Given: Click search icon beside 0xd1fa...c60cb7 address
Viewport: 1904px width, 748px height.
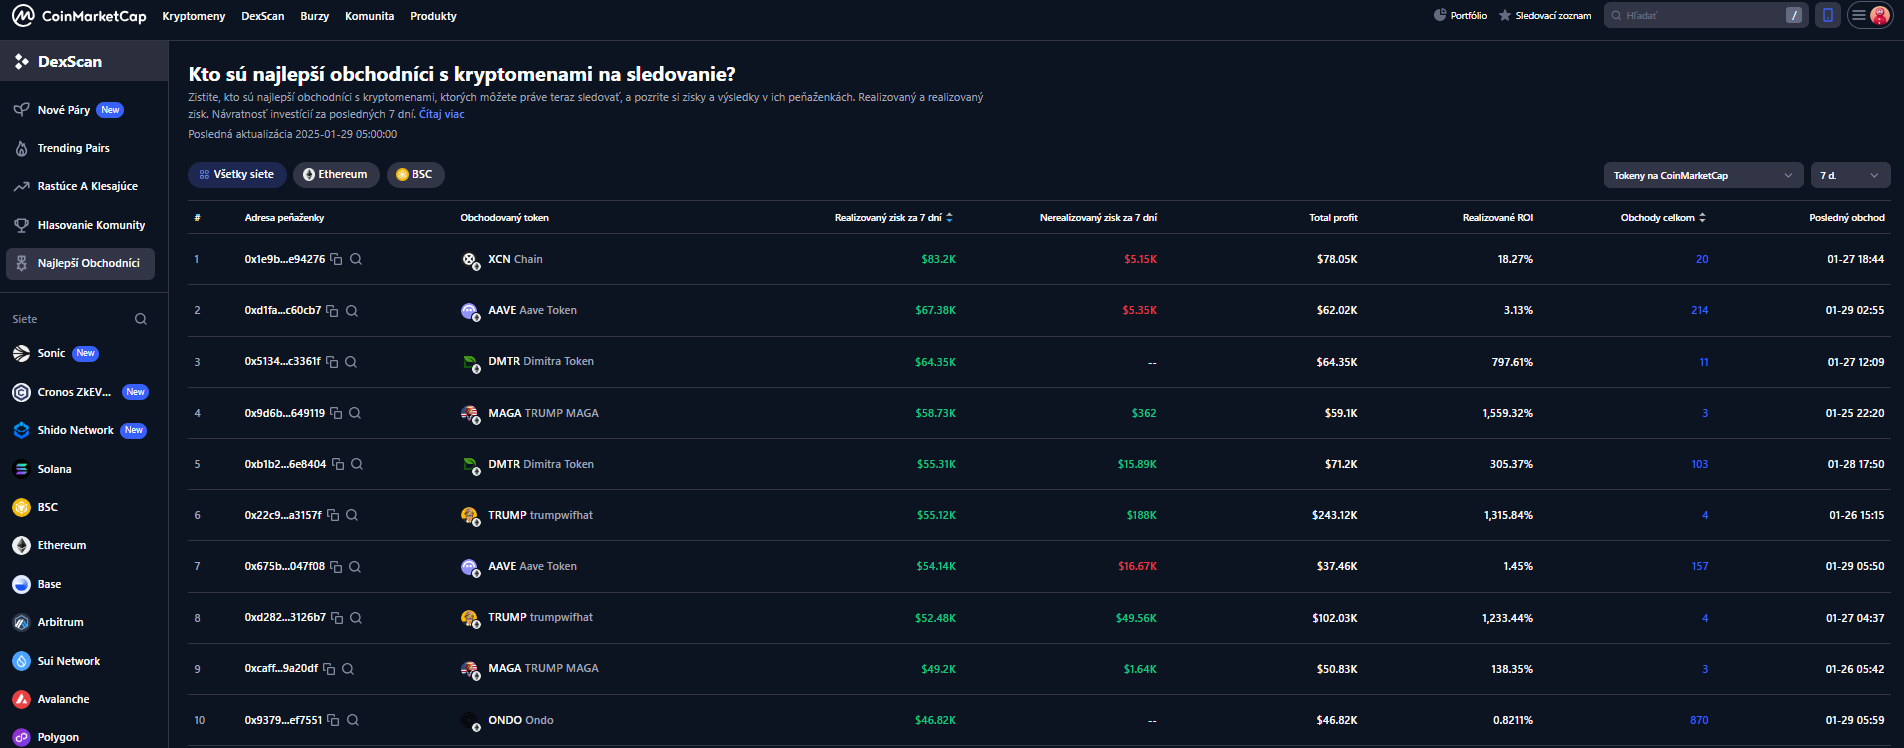Looking at the screenshot, I should [352, 311].
